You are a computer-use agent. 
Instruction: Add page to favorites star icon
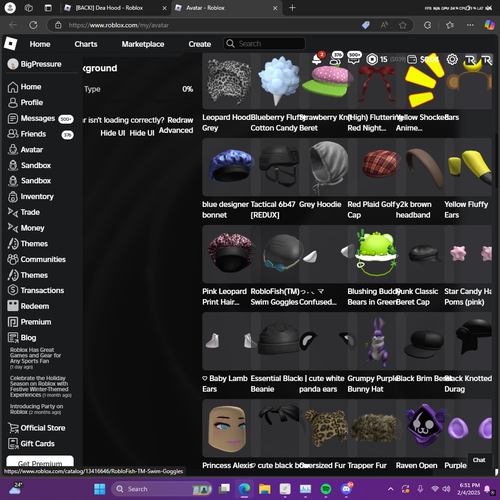[403, 25]
